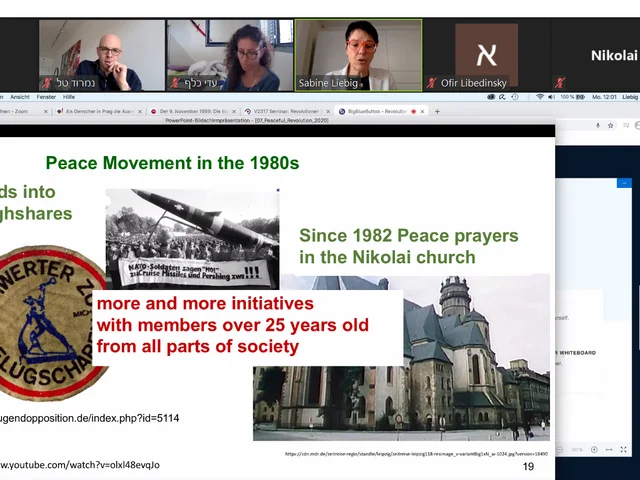Open Time Machine status icon

[x=515, y=97]
